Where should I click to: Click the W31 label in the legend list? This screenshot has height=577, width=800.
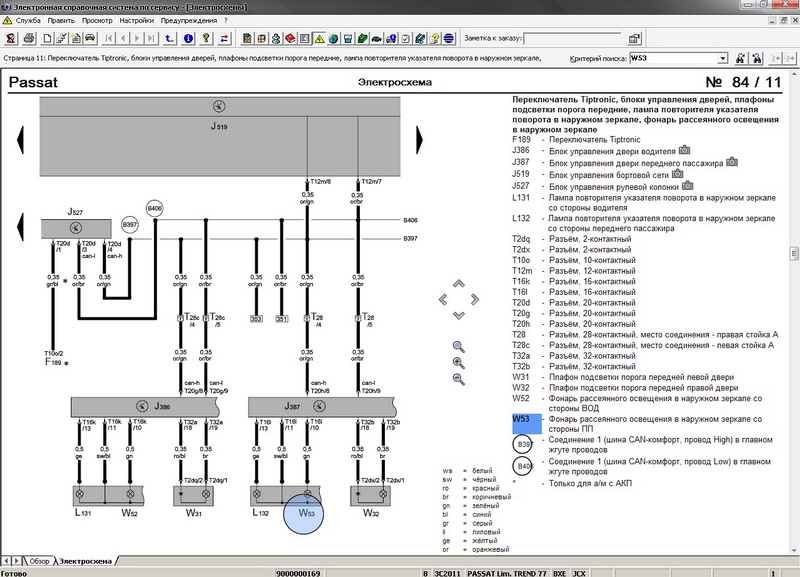[521, 377]
